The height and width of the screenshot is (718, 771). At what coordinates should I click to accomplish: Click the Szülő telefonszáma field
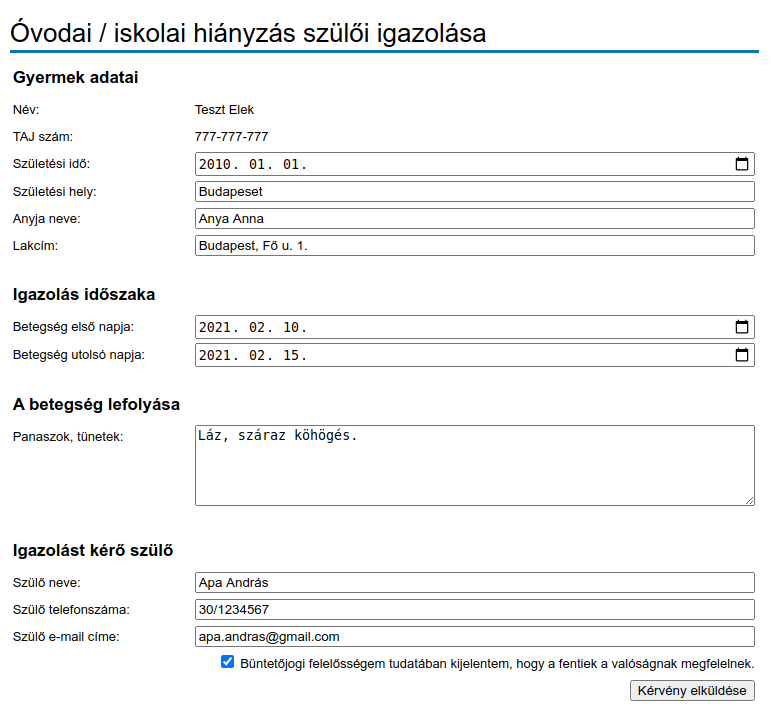[474, 609]
